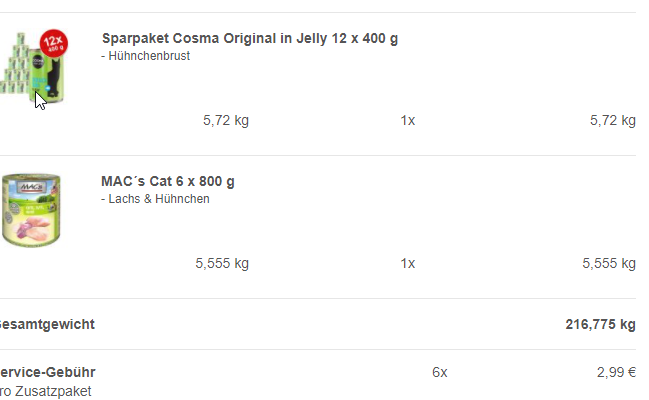This screenshot has height=400, width=649.
Task: Click the 5,72 kg total at row end
Action: [613, 120]
